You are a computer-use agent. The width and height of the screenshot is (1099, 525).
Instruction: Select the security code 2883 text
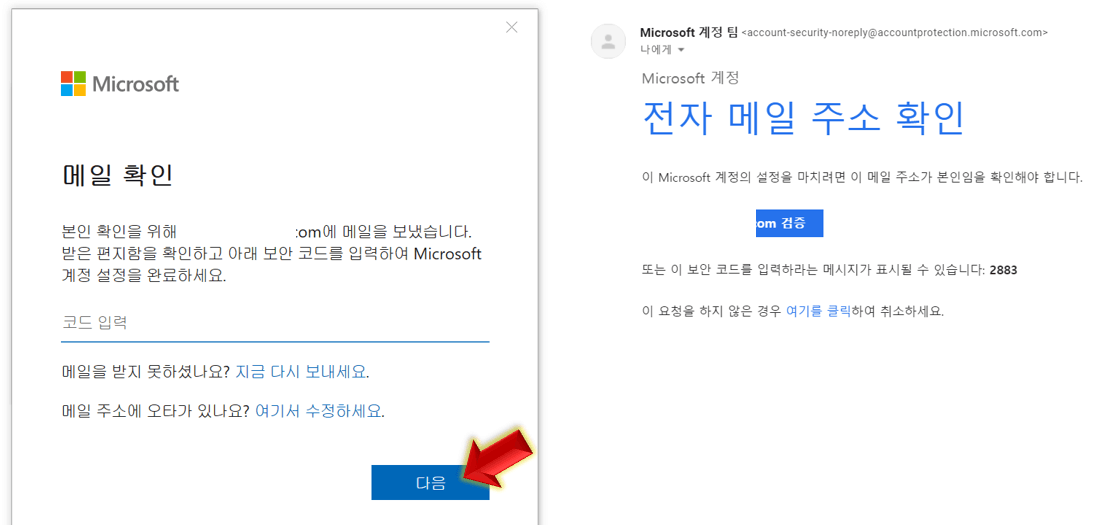1003,270
